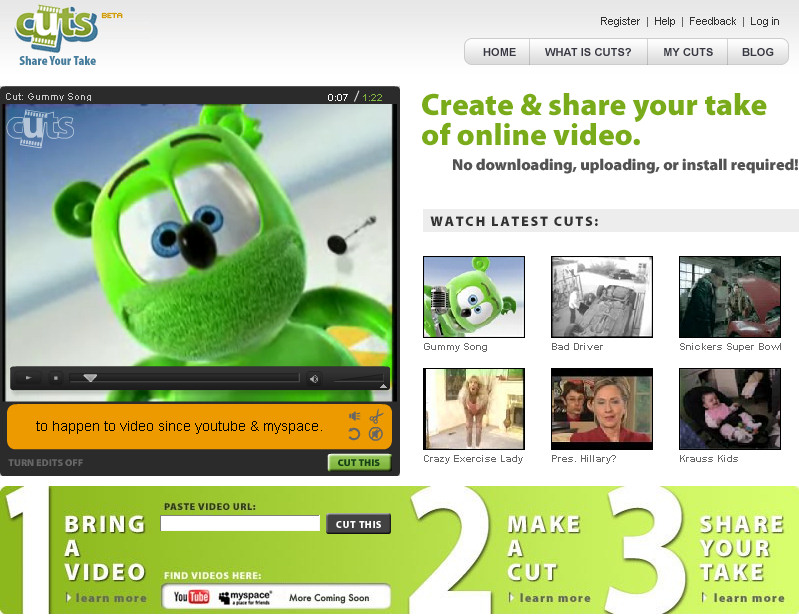Screen dimensions: 799x616
Task: Open the Home tab
Action: (x=499, y=52)
